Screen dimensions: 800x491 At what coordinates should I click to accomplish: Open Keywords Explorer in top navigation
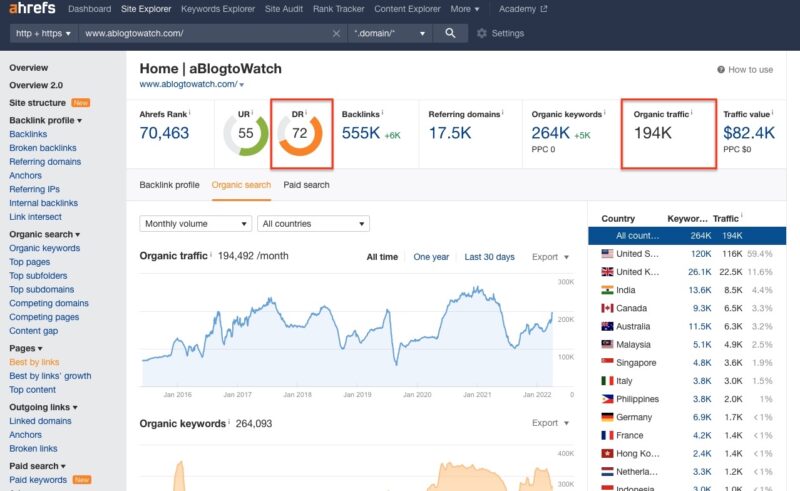point(218,9)
